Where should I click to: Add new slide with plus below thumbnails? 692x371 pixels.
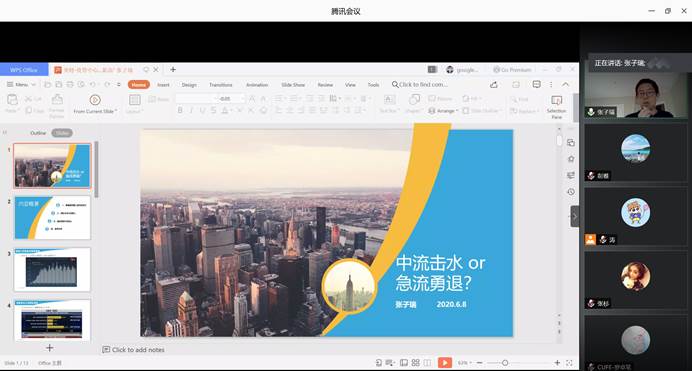(x=49, y=348)
